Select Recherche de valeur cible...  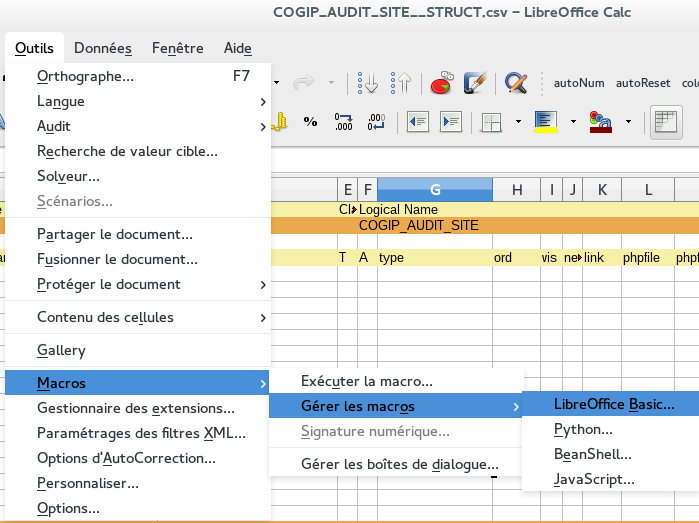click(138, 152)
